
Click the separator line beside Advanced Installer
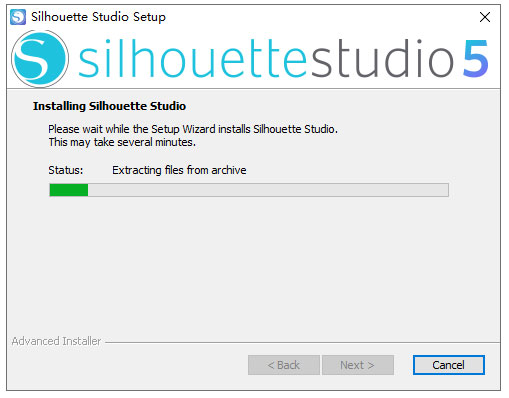coord(302,342)
